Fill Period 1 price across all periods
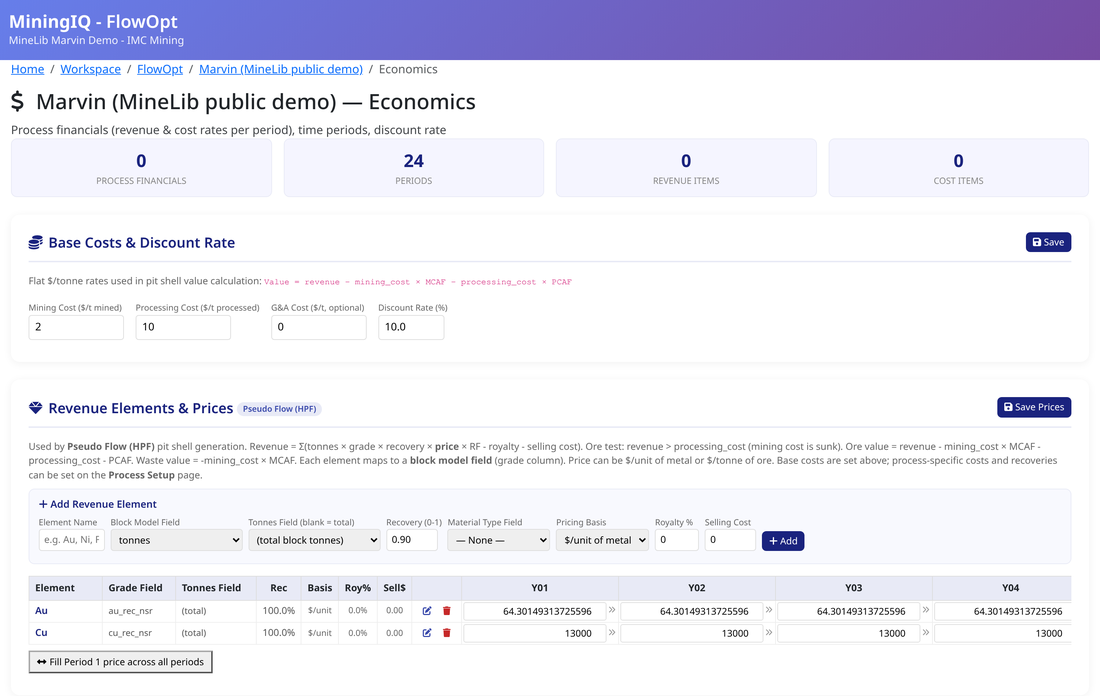The height and width of the screenshot is (696, 1100). click(x=121, y=662)
